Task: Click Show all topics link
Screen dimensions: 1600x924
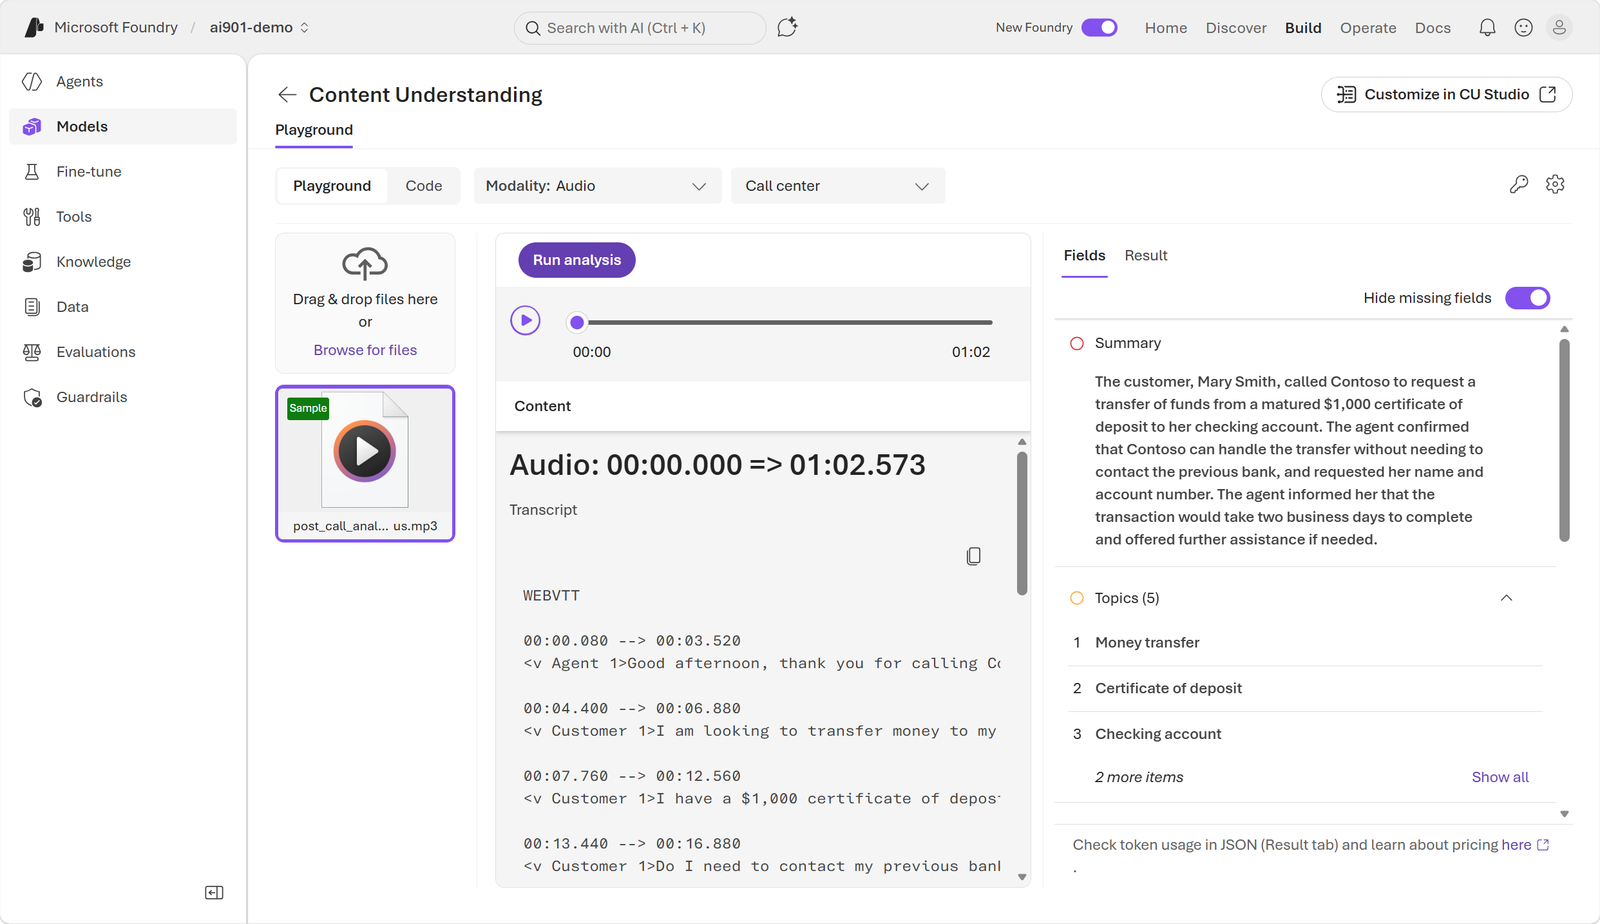Action: click(1500, 777)
